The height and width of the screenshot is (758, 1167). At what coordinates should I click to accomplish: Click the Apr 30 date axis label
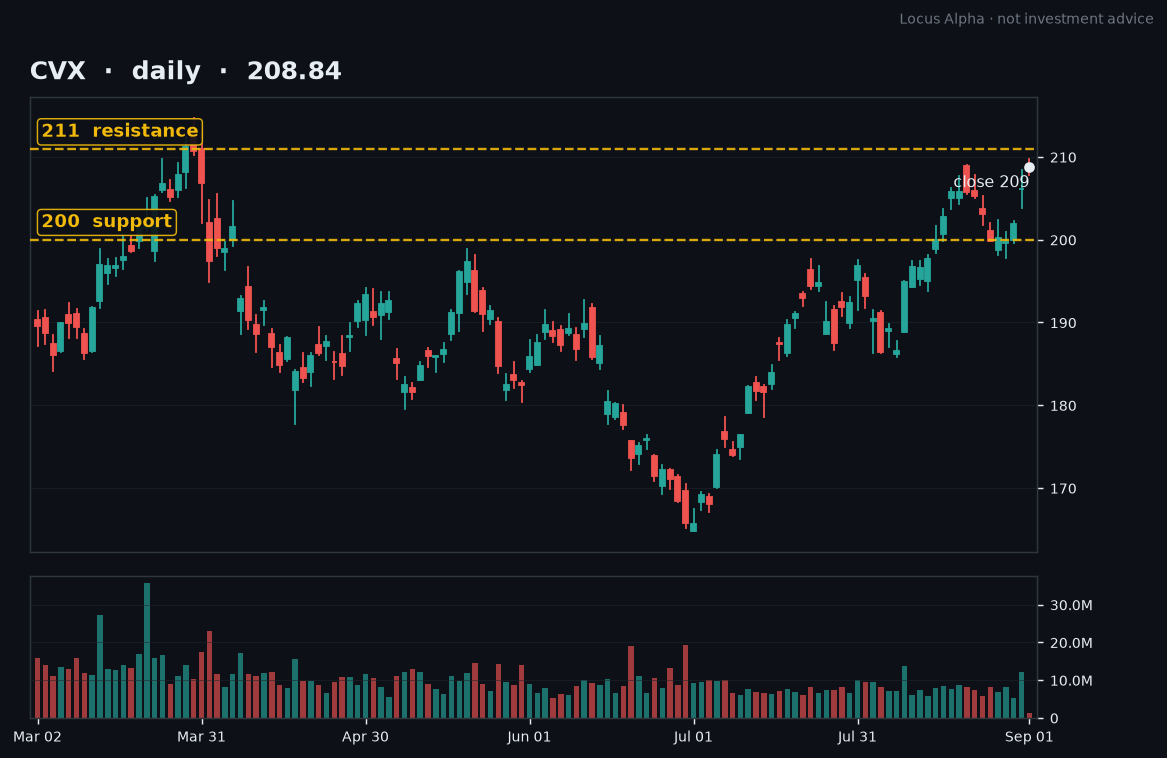(365, 737)
